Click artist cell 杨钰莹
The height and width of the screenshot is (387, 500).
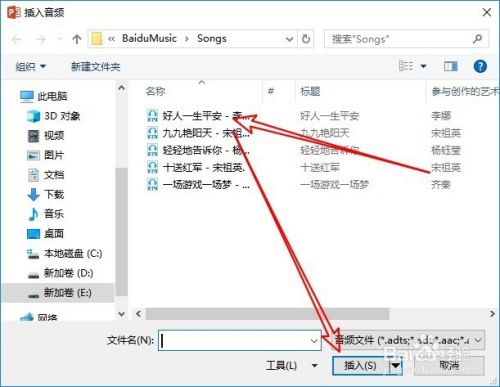click(x=446, y=150)
